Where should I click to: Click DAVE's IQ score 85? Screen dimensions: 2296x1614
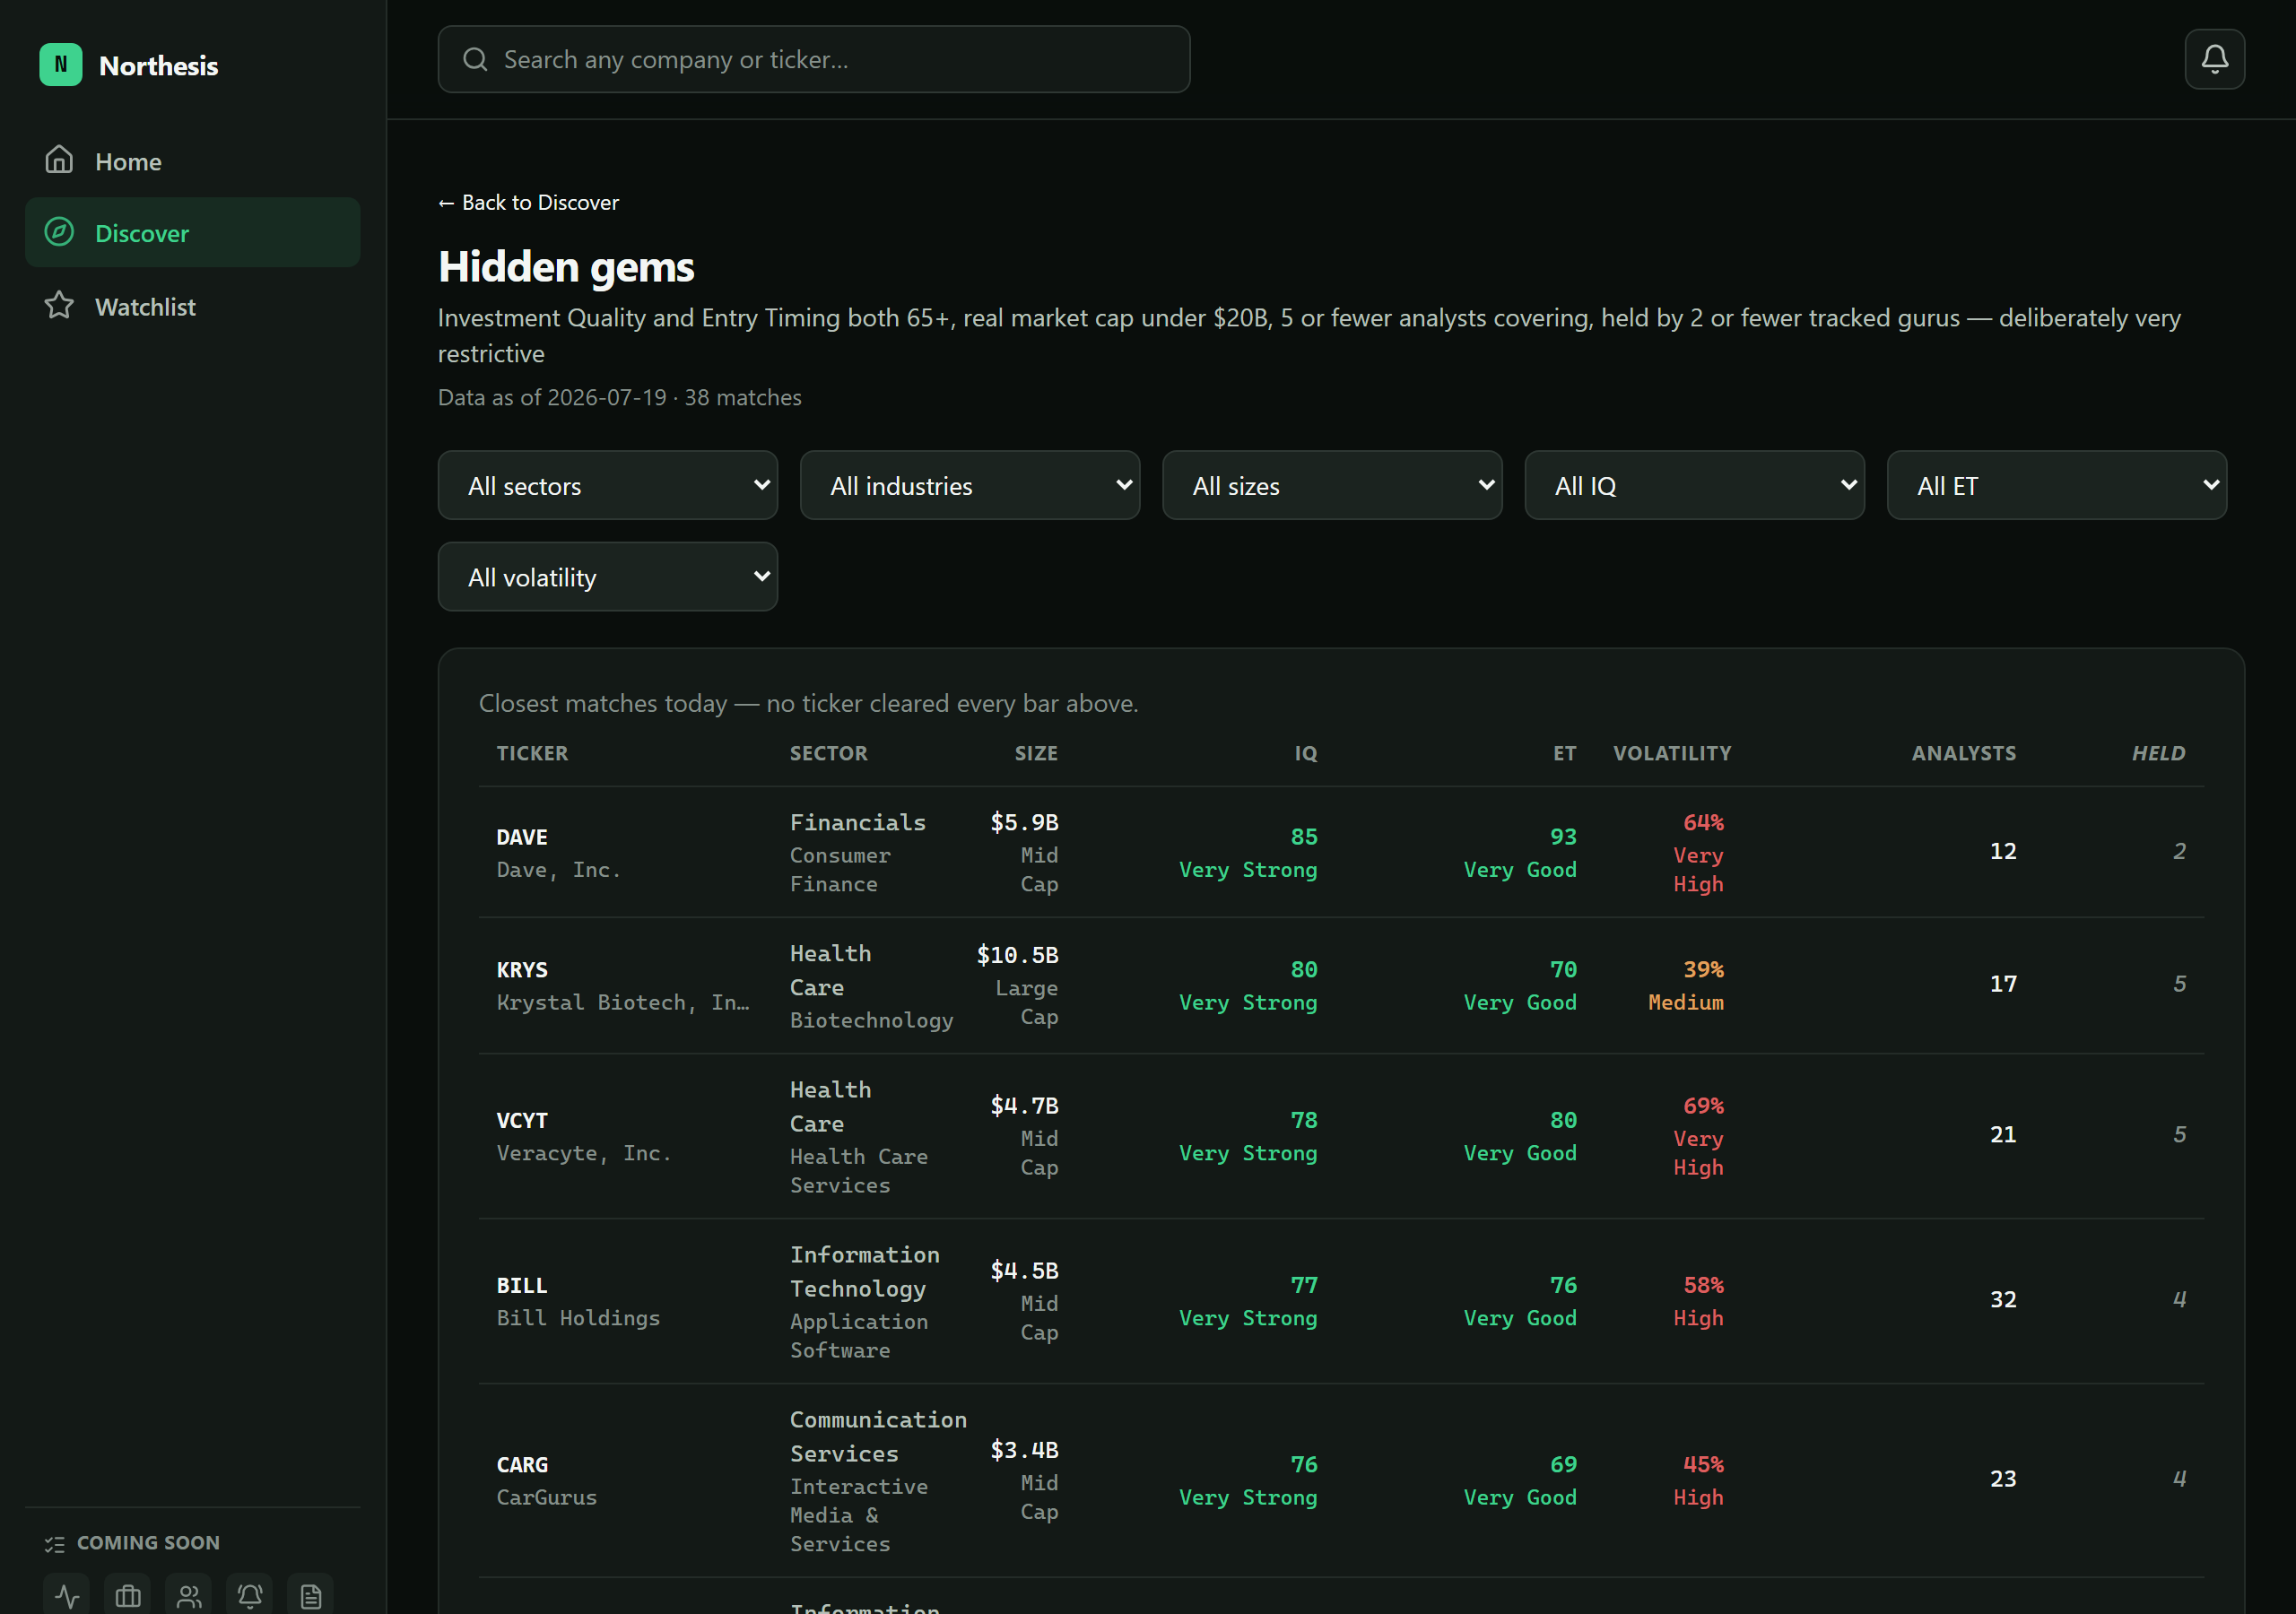[1303, 836]
